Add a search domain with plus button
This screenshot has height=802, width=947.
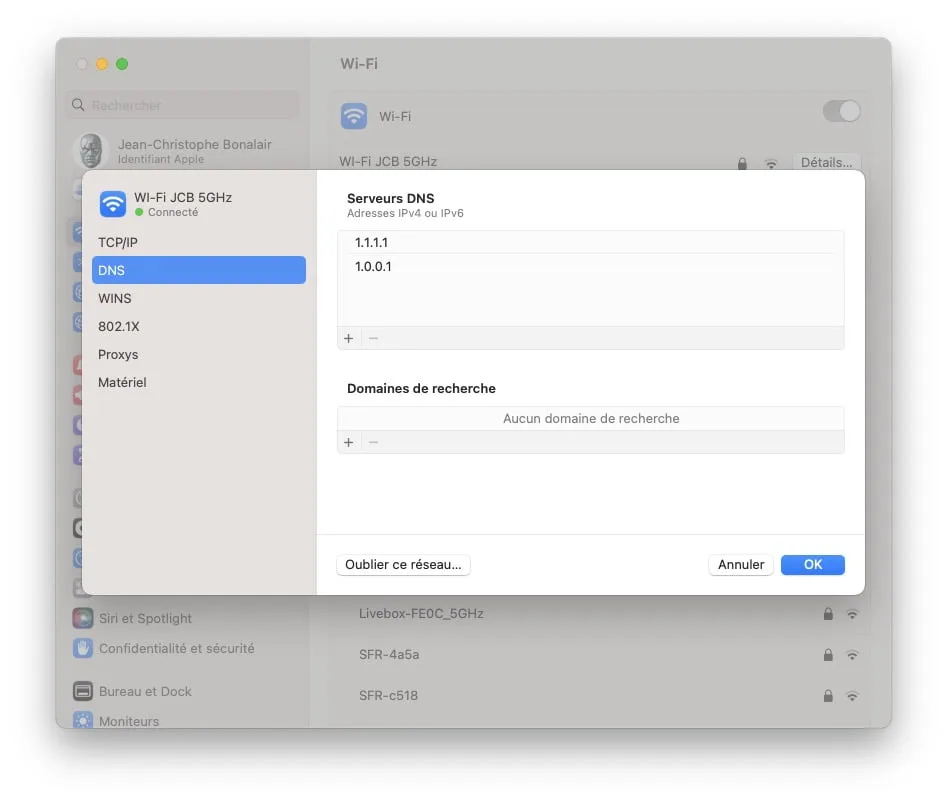[x=348, y=443]
